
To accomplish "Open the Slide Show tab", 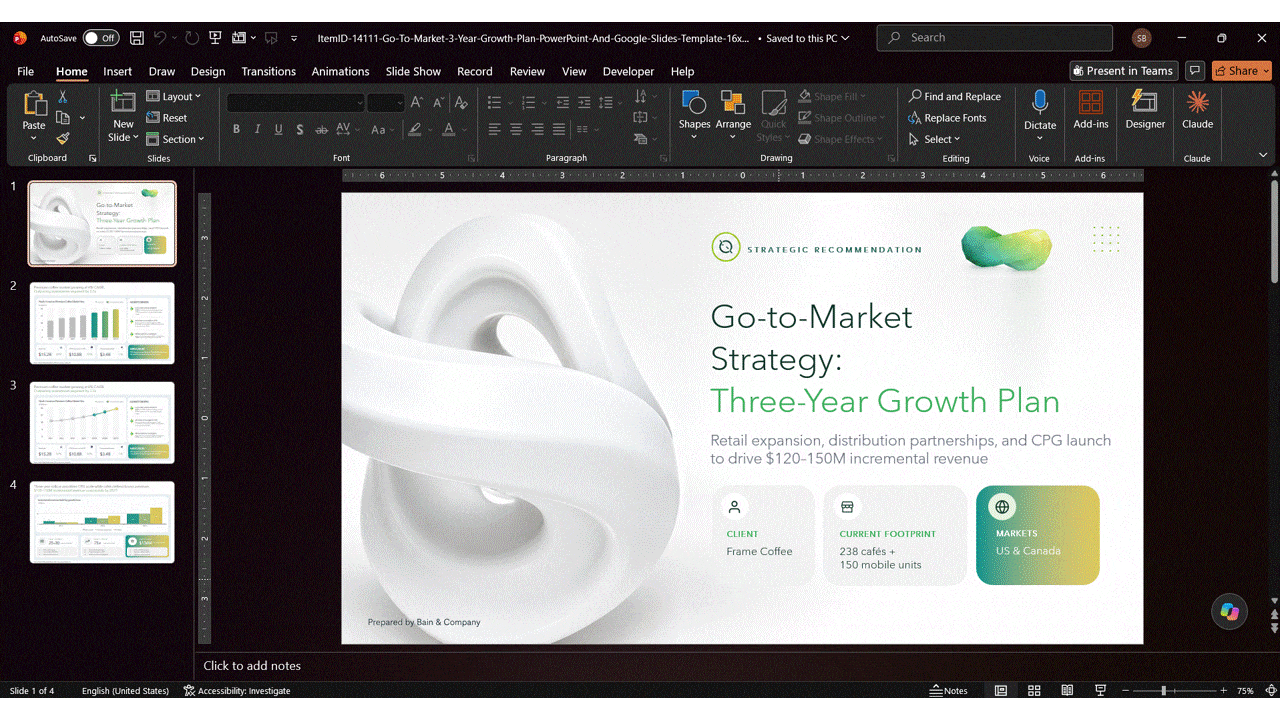I will click(413, 71).
